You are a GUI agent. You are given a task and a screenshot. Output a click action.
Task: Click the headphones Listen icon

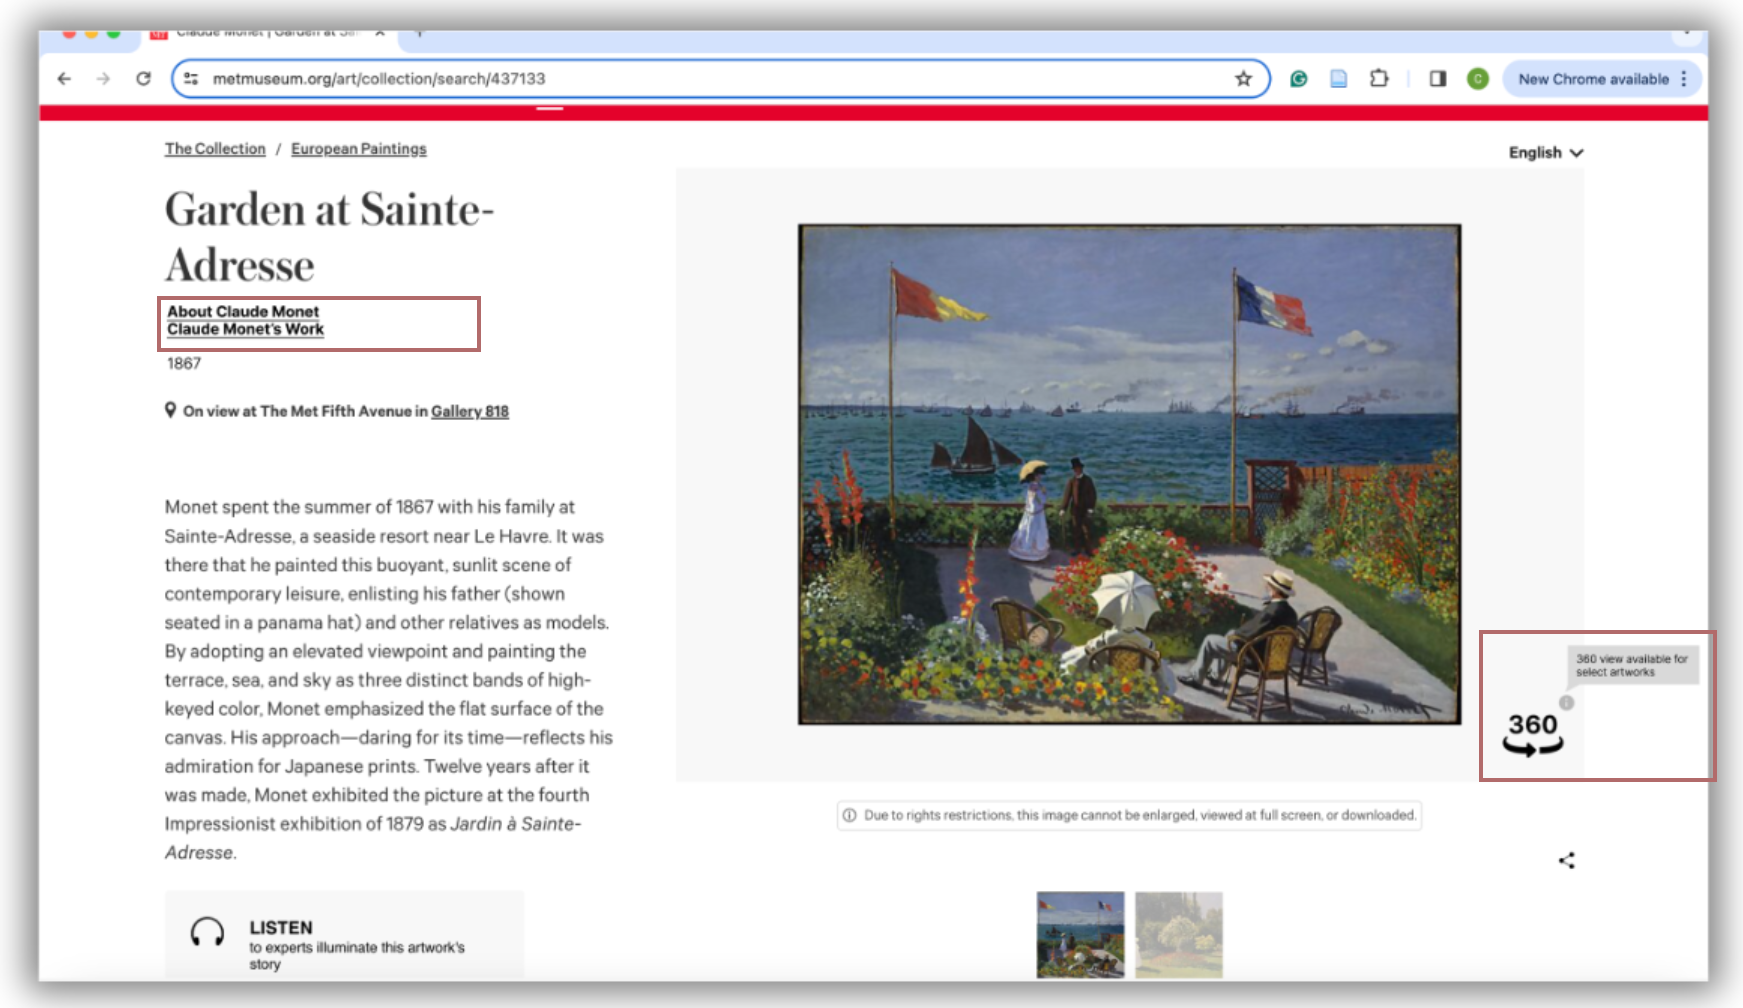pos(207,932)
